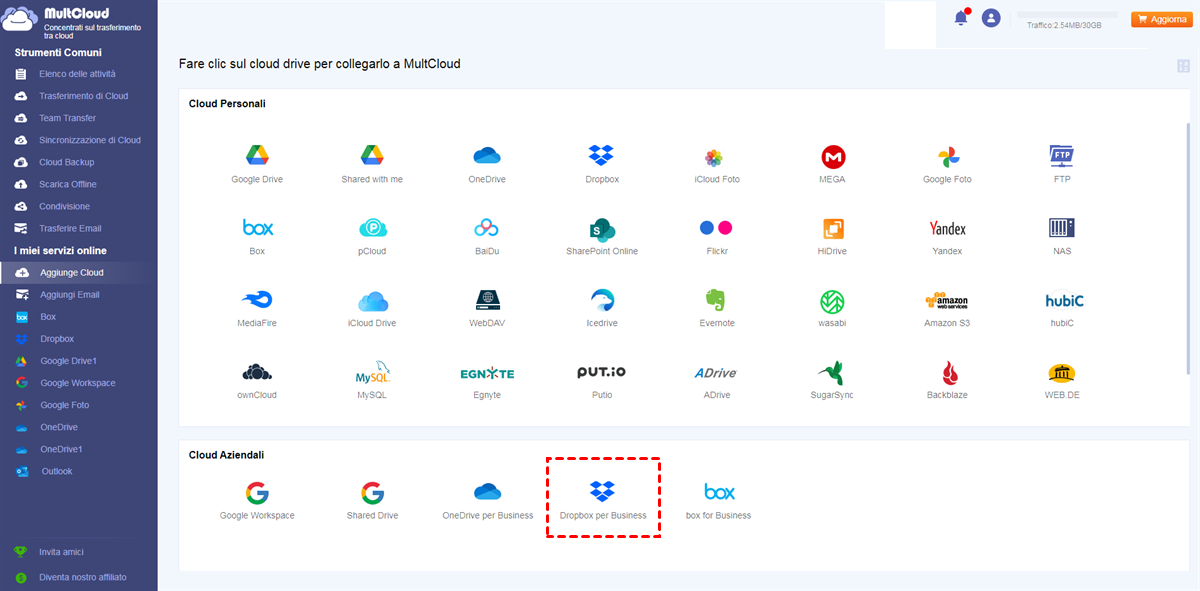Image resolution: width=1200 pixels, height=591 pixels.
Task: Add Yandex cloud drive
Action: click(947, 229)
